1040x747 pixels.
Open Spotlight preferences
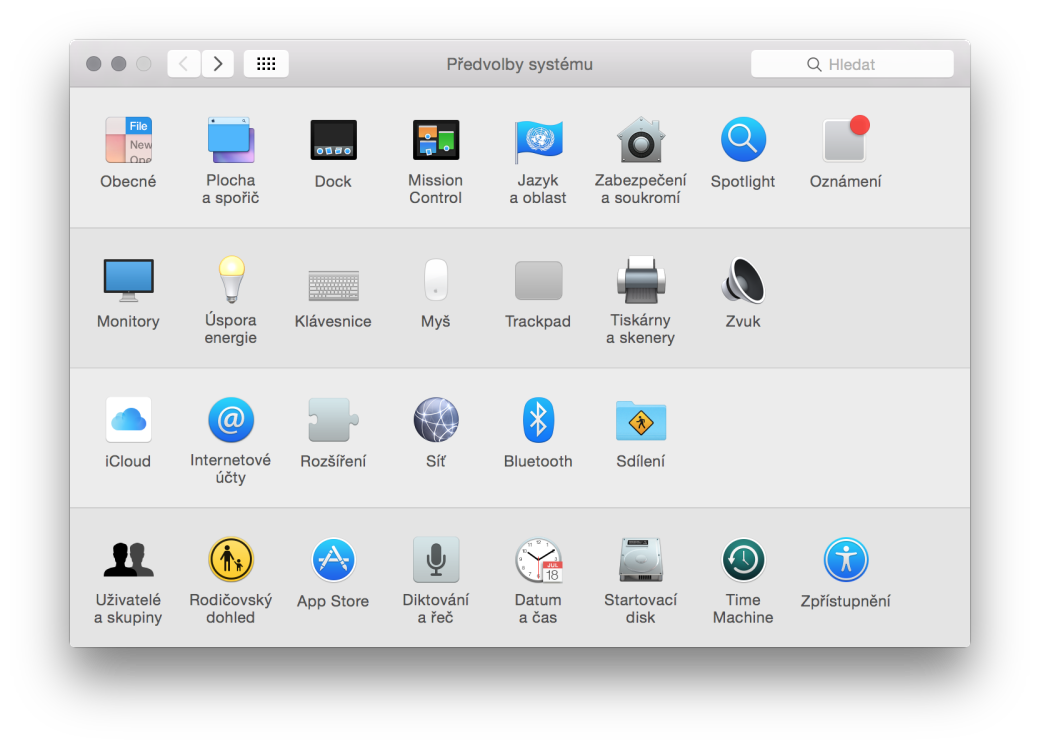click(x=743, y=139)
